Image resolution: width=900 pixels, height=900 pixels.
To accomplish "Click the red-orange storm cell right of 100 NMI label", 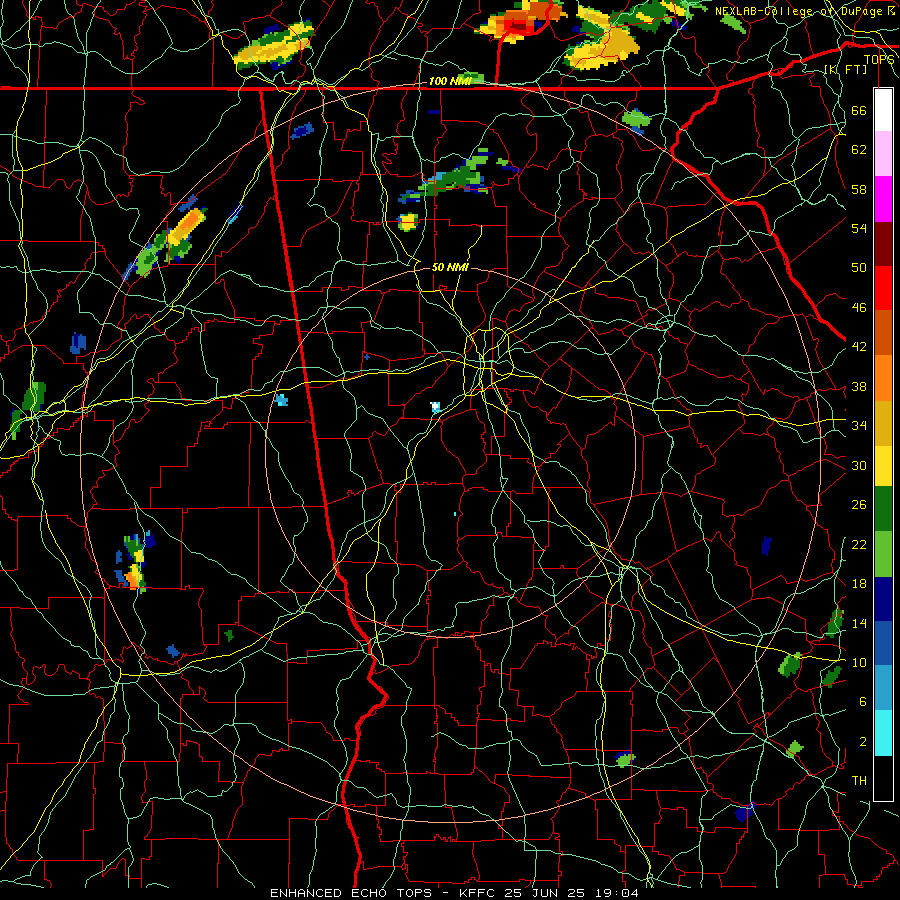I will 519,22.
